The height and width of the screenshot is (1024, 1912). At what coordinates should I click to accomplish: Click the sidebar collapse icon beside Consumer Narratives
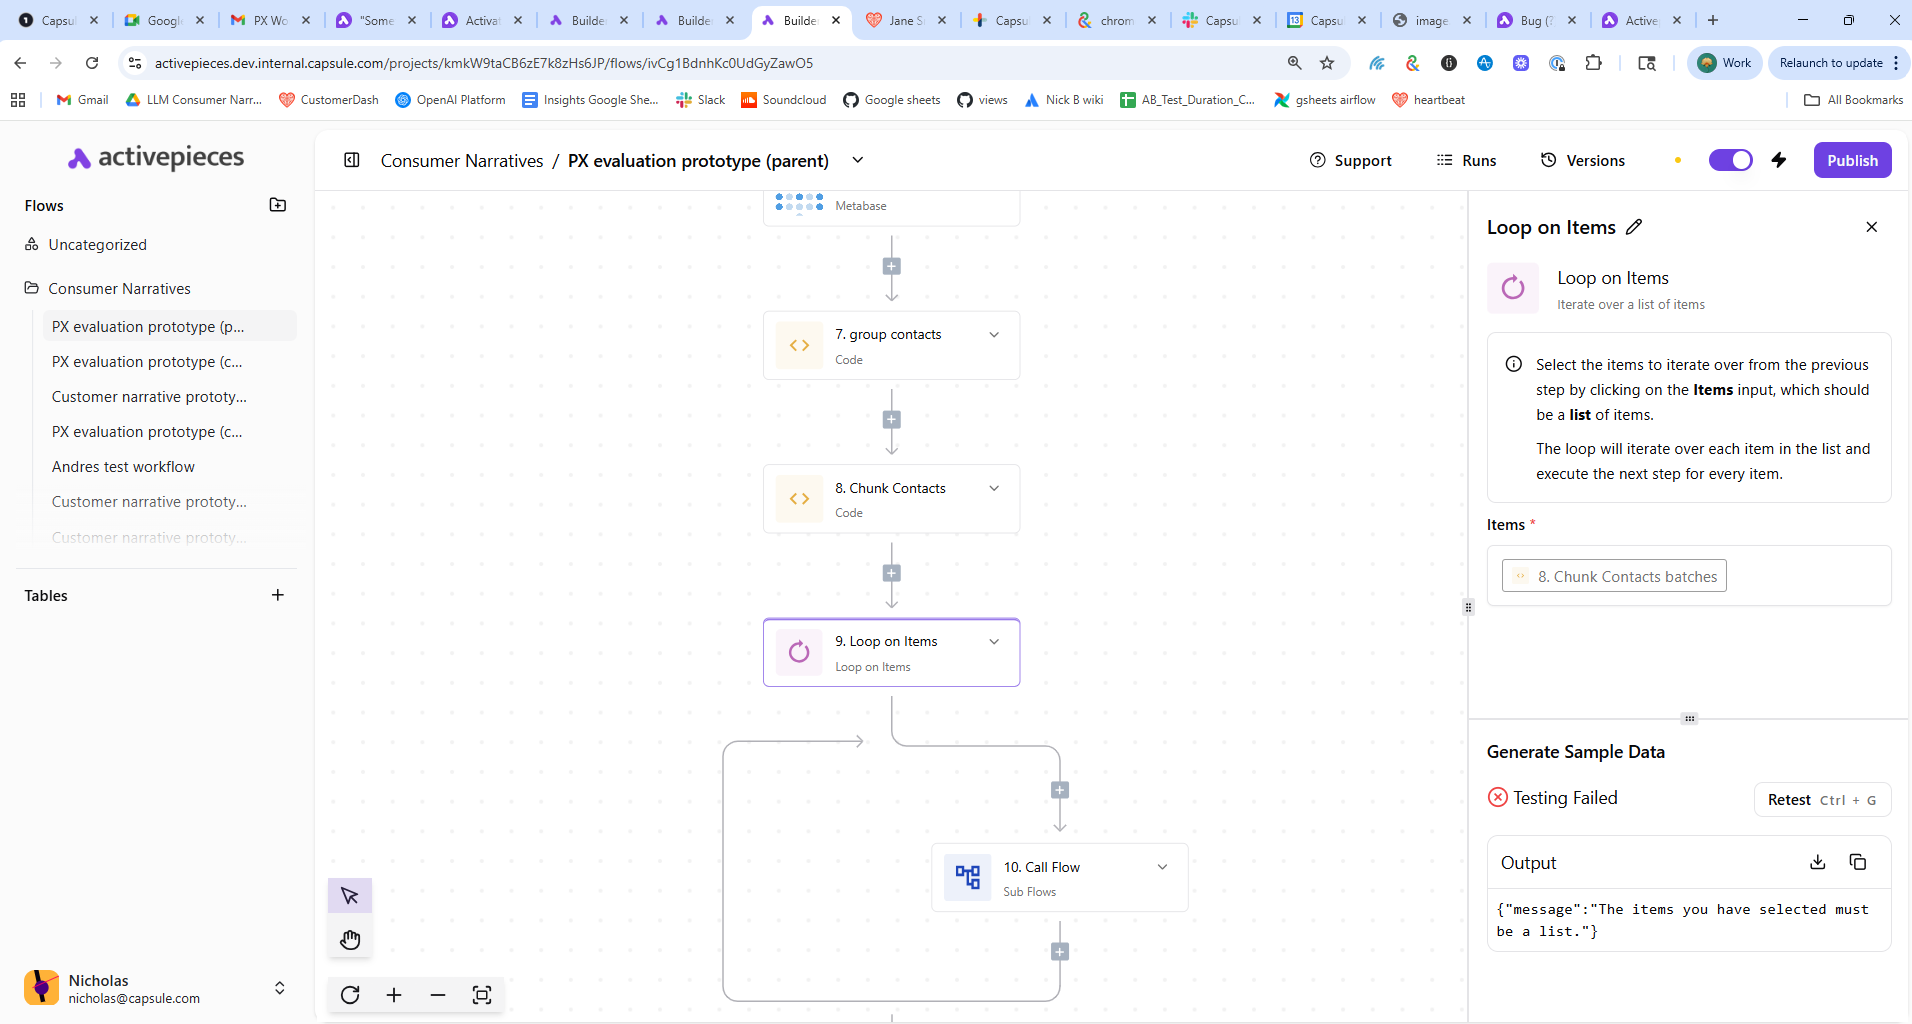[x=352, y=160]
